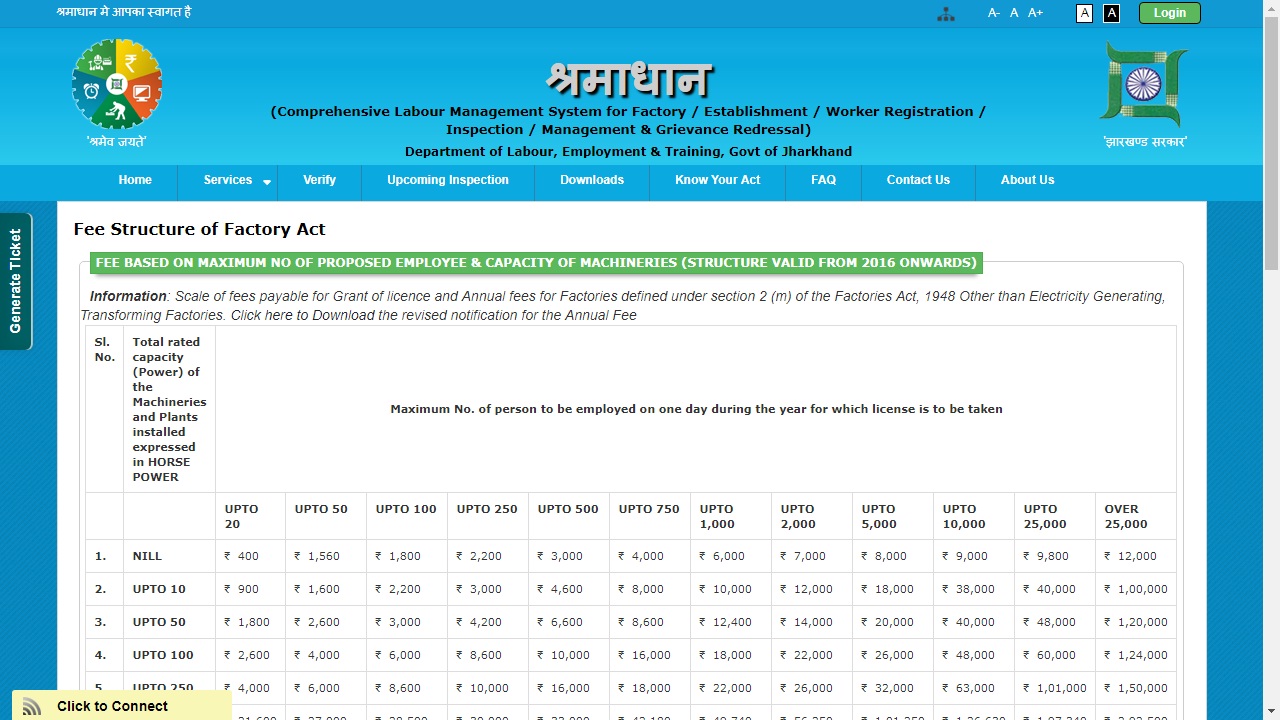Increase font size using the A+ icon
Image resolution: width=1280 pixels, height=720 pixels.
pos(1035,12)
